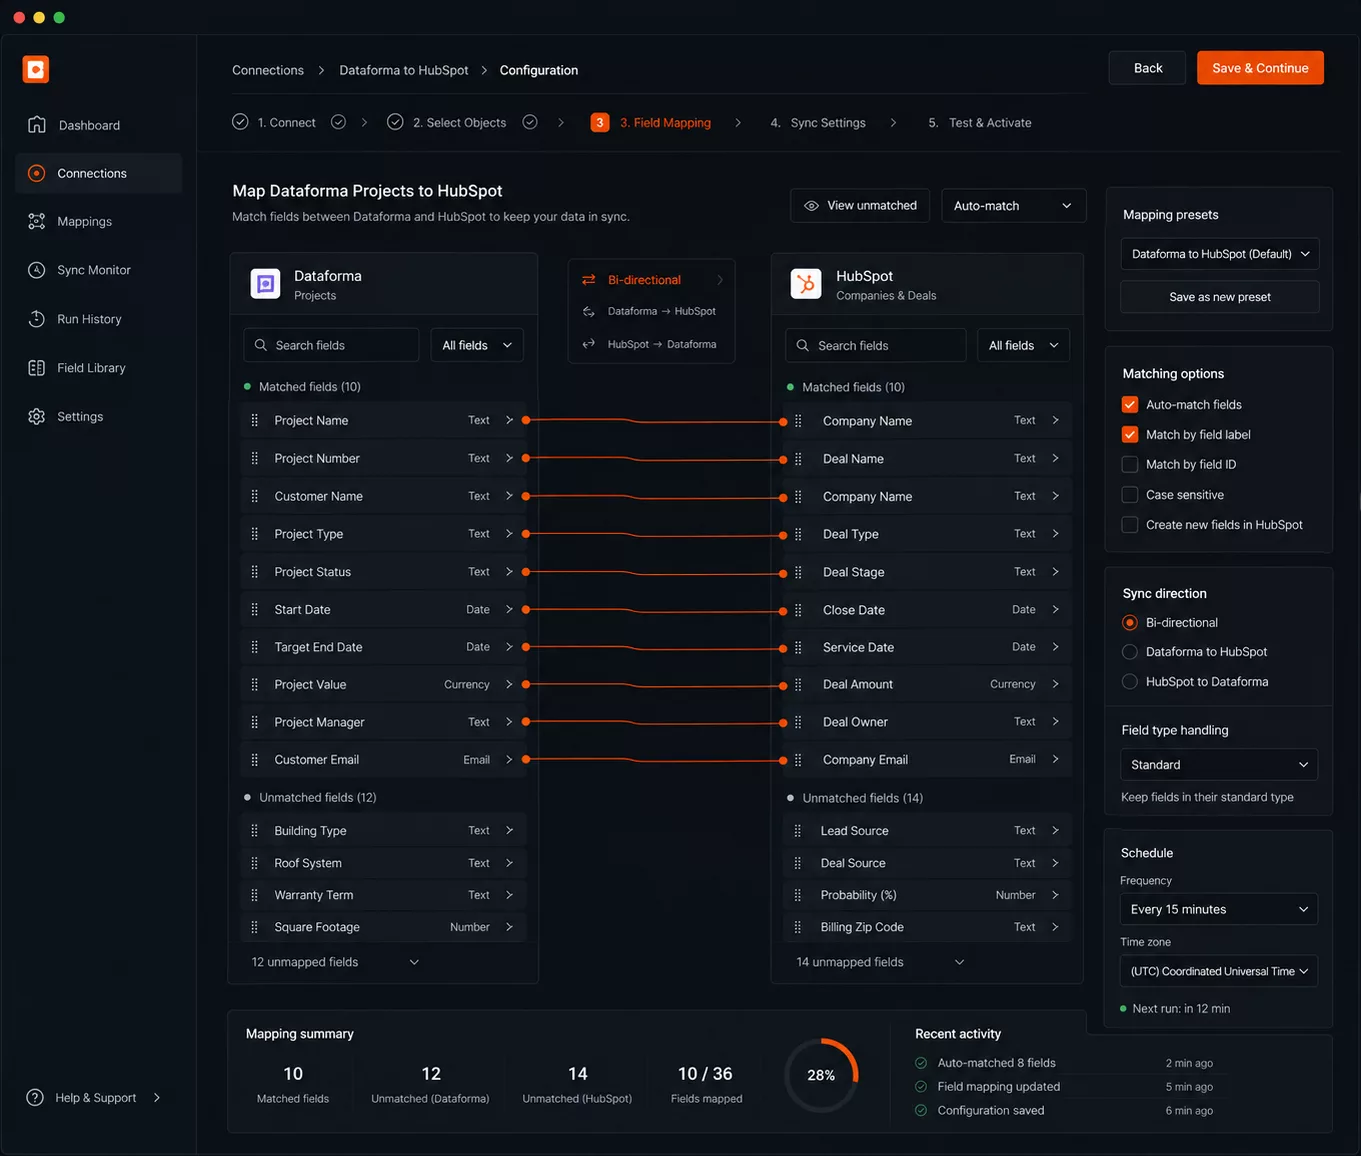Screen dimensions: 1361x1156
Task: Click the Connections sidebar icon
Action: pyautogui.click(x=37, y=173)
